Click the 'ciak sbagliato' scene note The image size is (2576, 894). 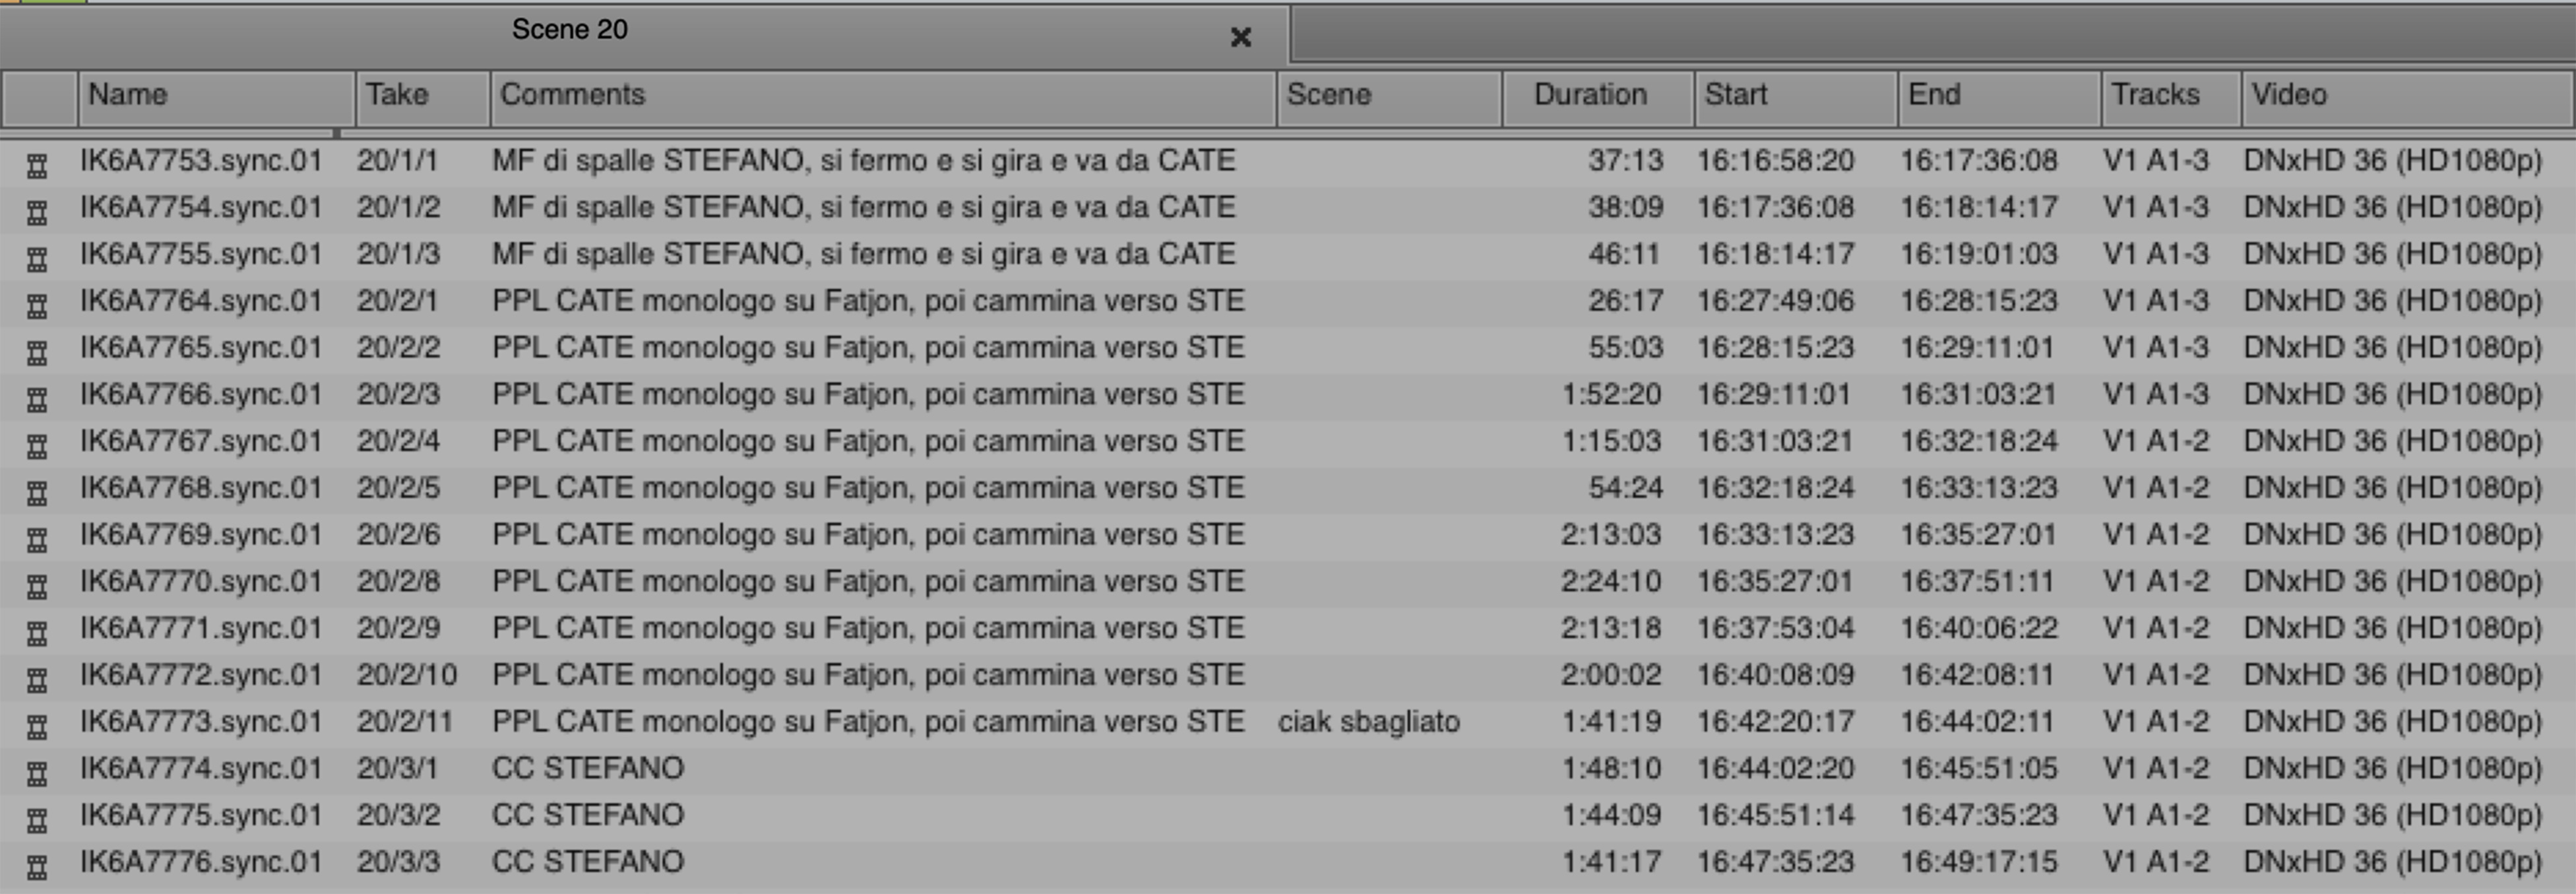(1368, 722)
